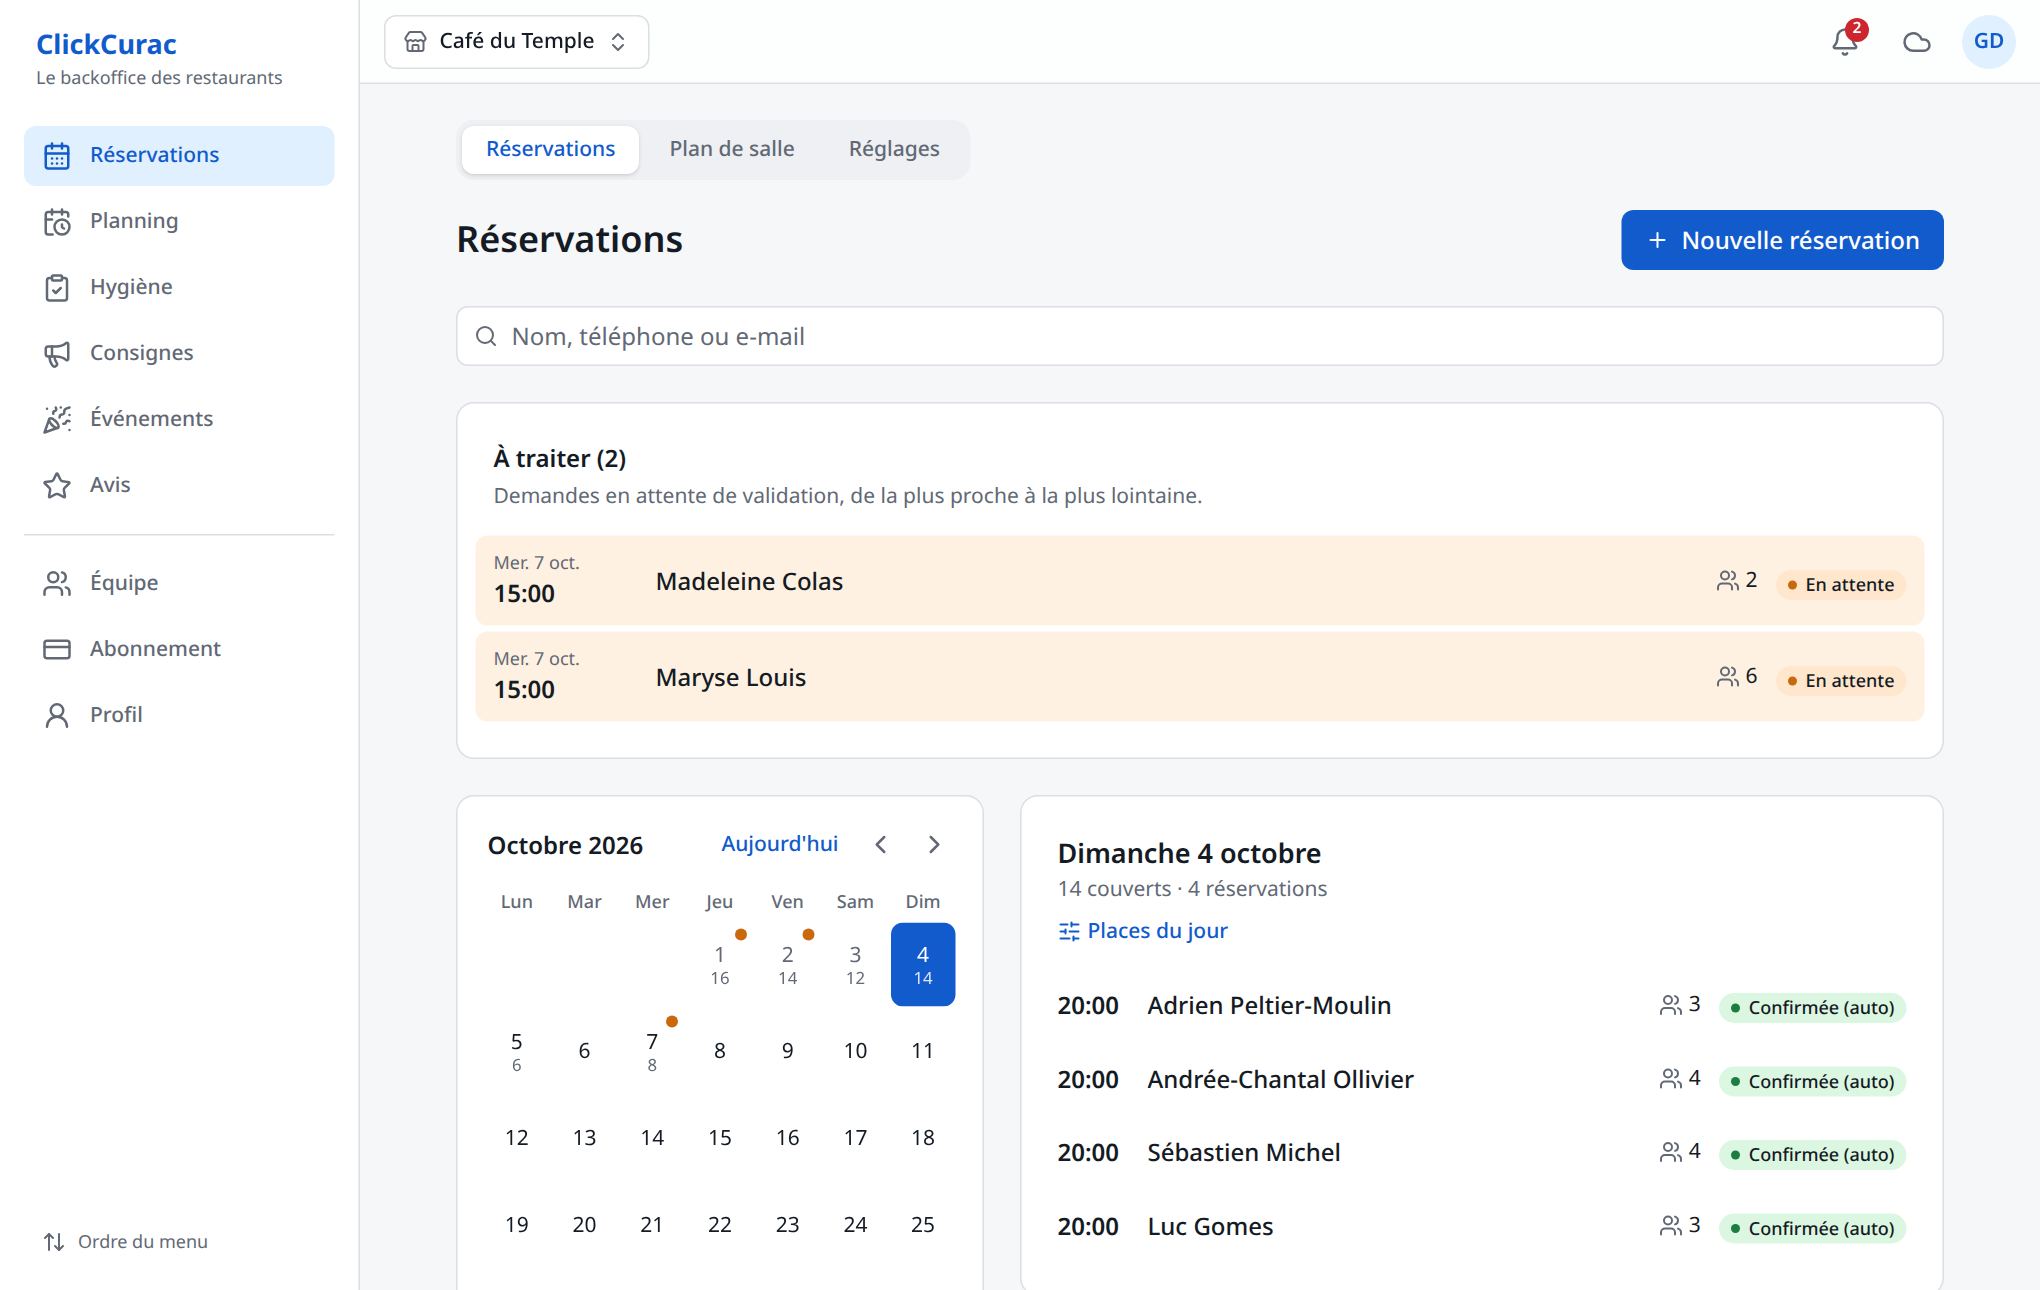Select October 1 in the calendar
The image size is (2040, 1290).
720,964
